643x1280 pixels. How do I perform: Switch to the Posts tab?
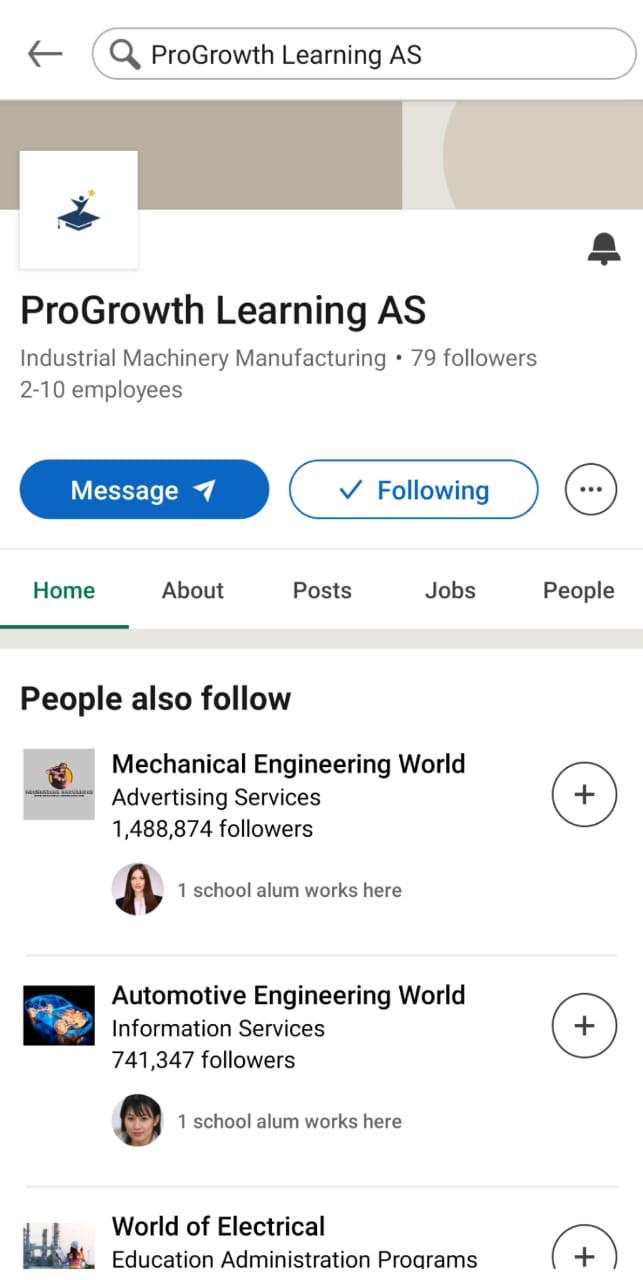[322, 590]
